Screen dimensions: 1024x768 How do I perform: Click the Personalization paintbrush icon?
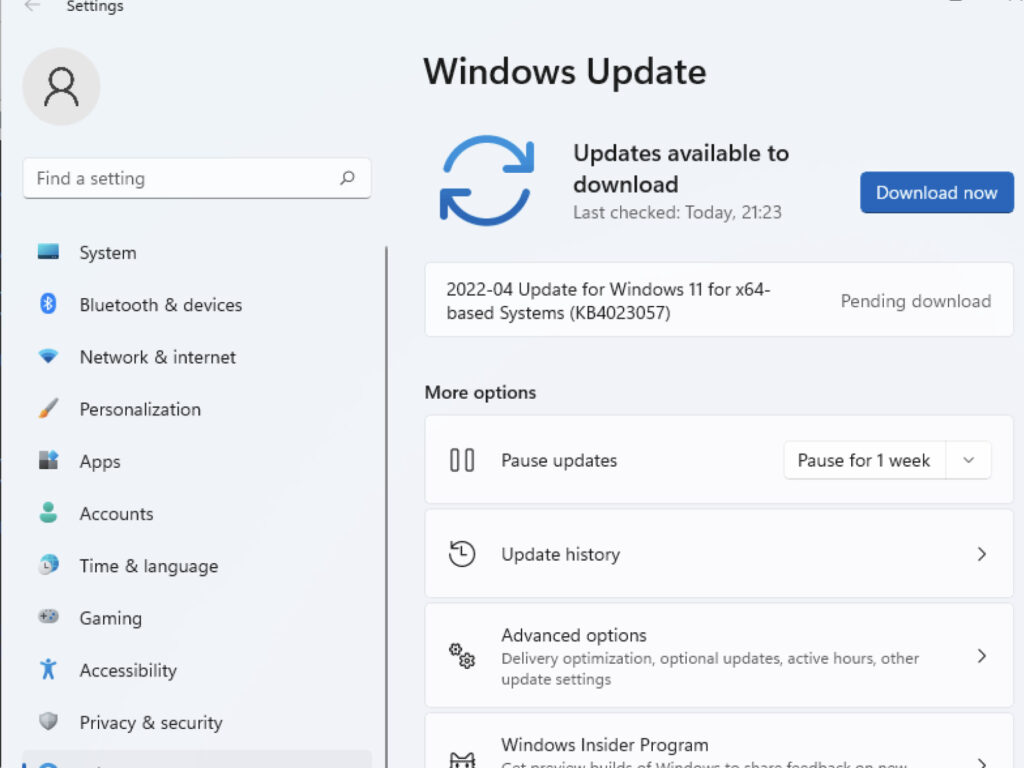[x=48, y=409]
